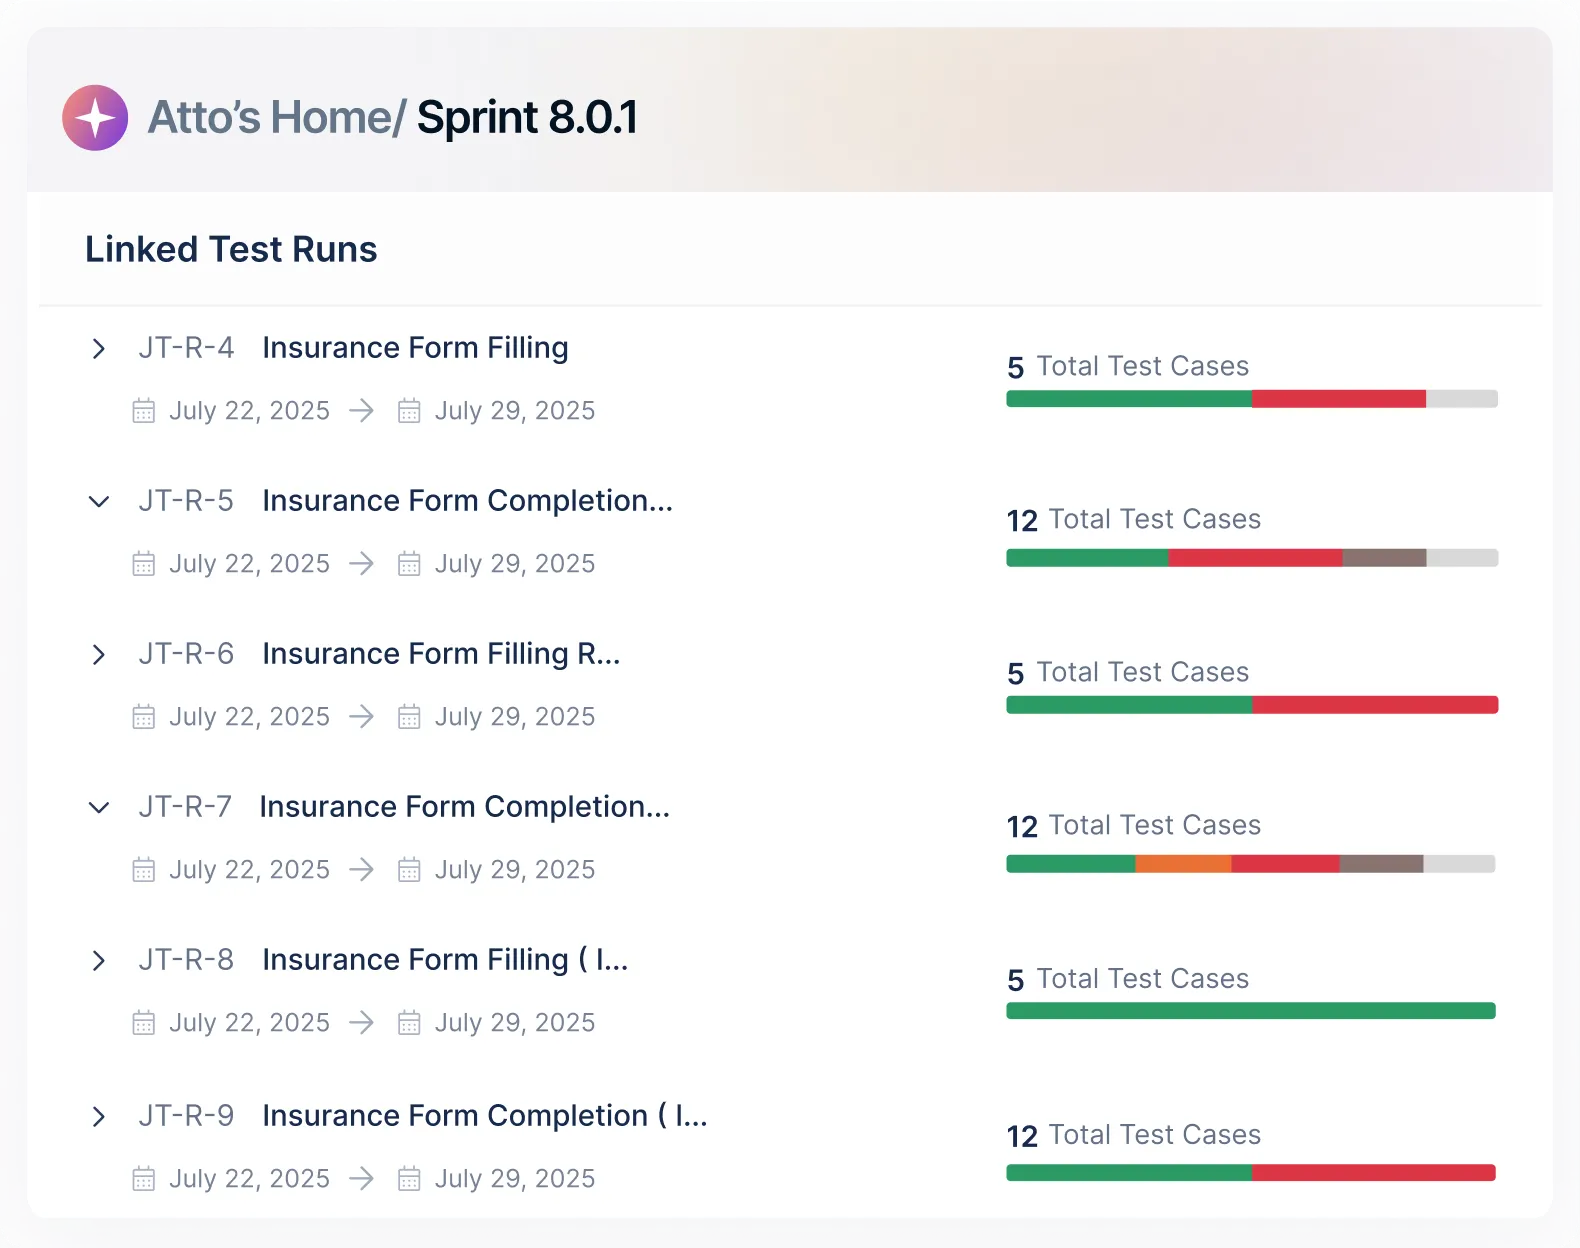This screenshot has height=1248, width=1580.
Task: Click the Atto sparkle logo icon
Action: (x=95, y=118)
